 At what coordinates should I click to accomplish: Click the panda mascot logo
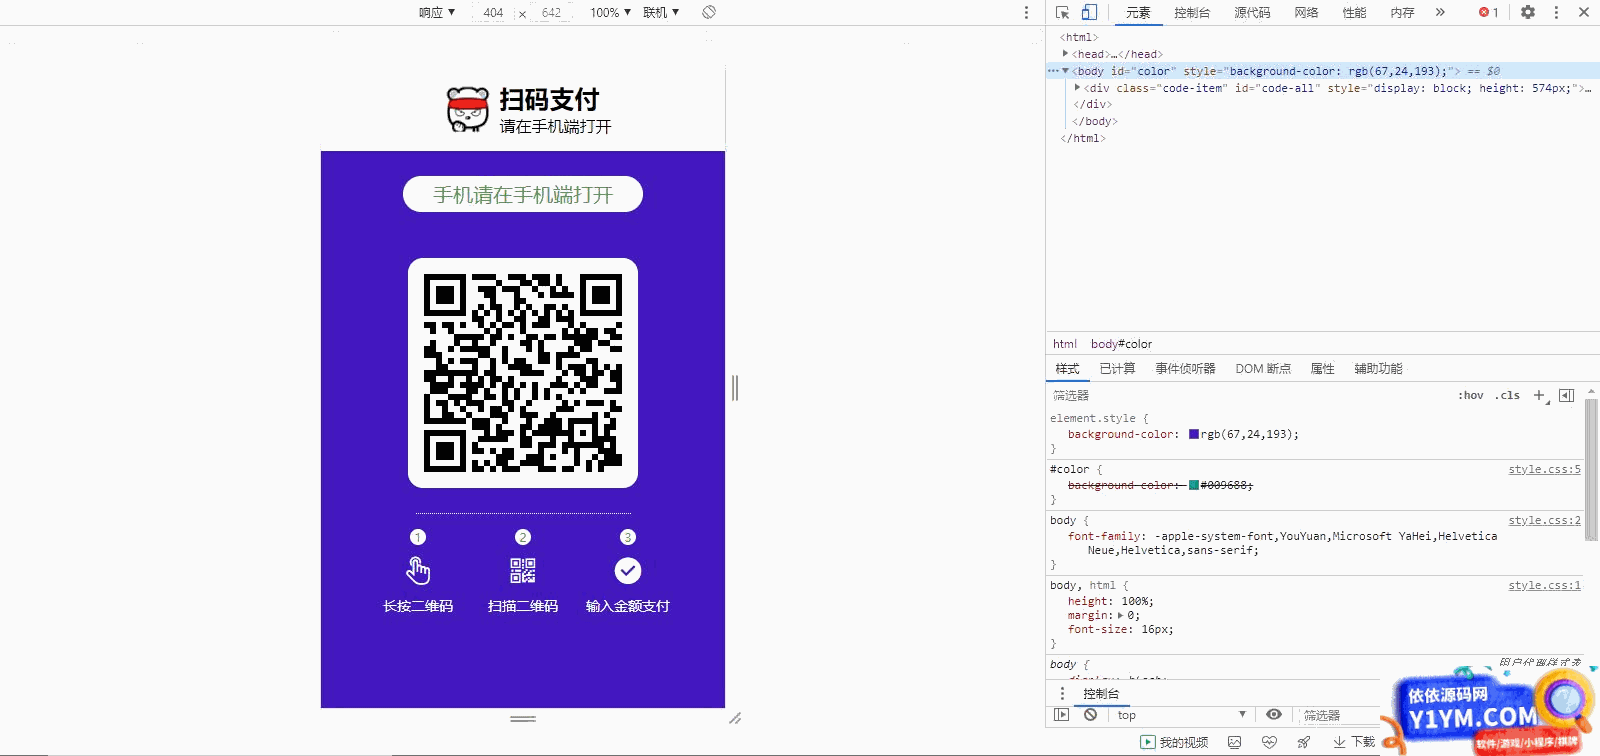468,109
